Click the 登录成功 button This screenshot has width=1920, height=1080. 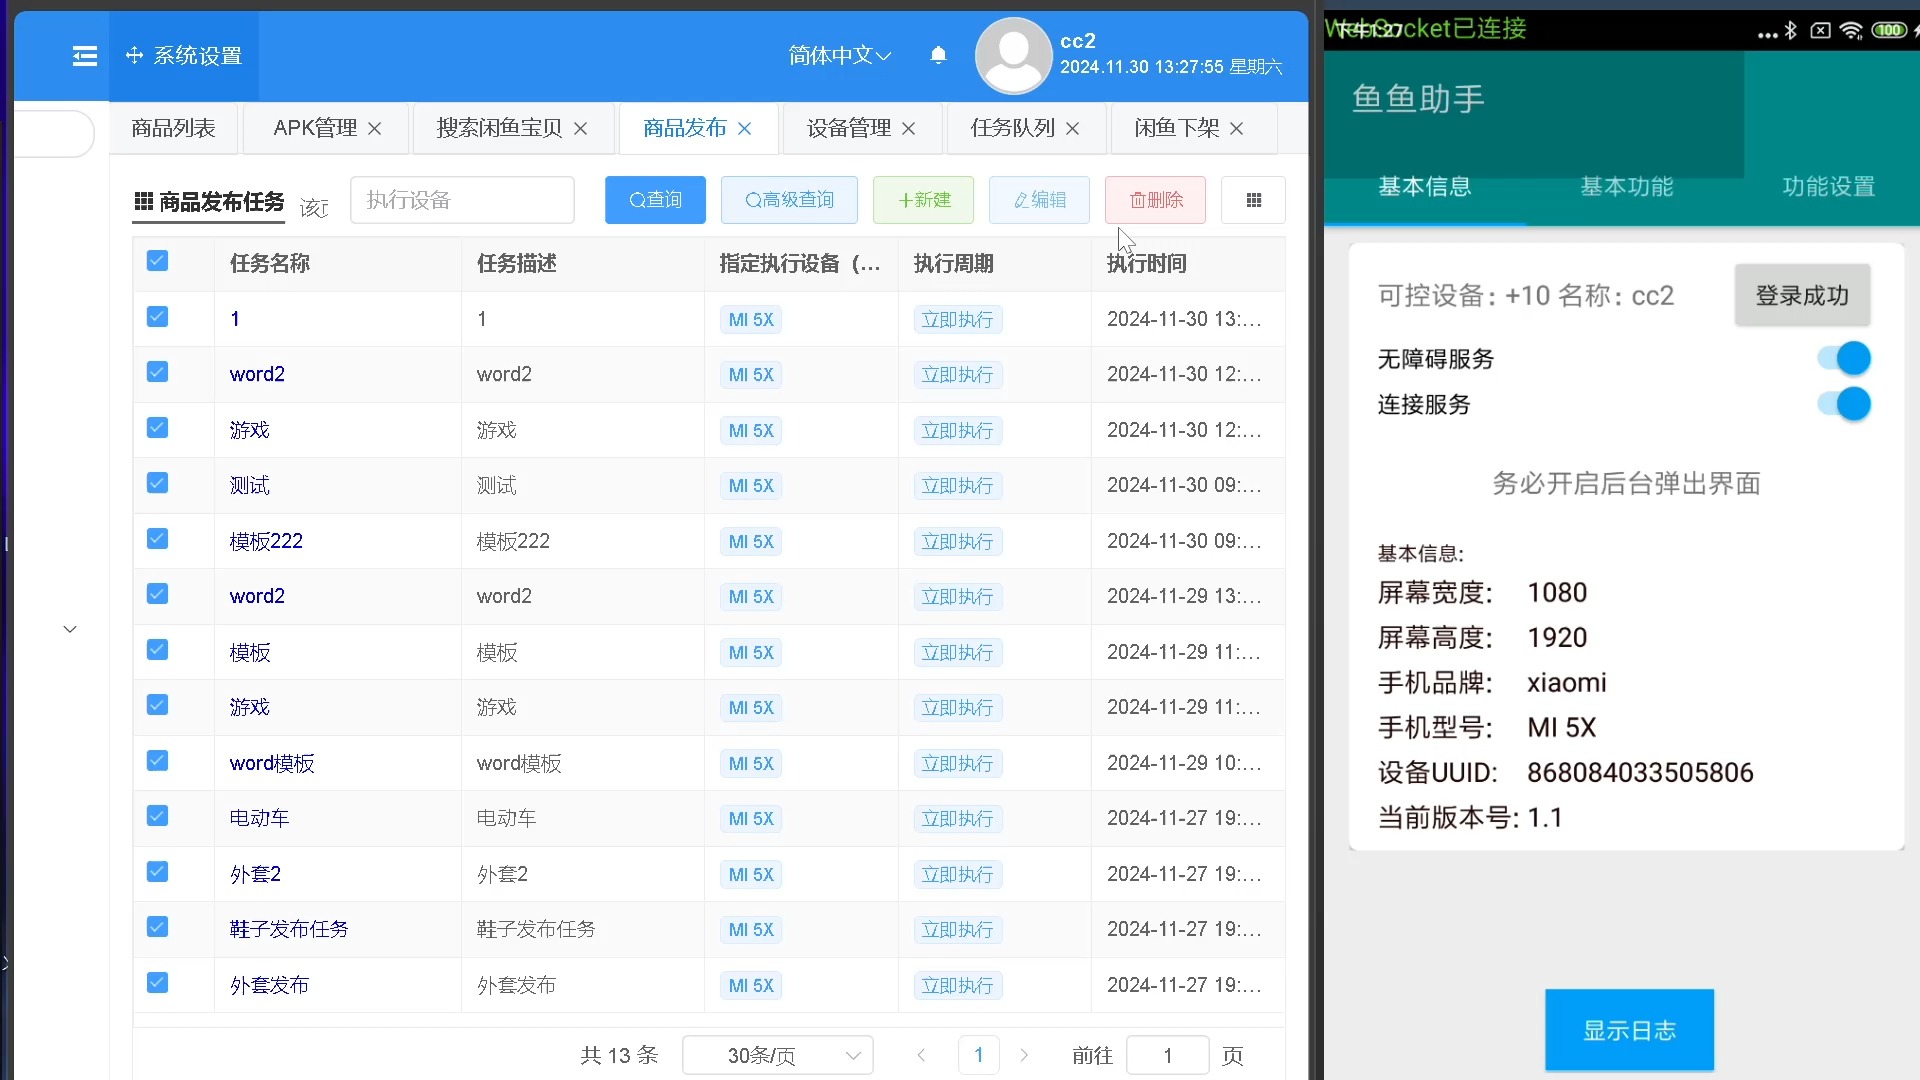1802,296
